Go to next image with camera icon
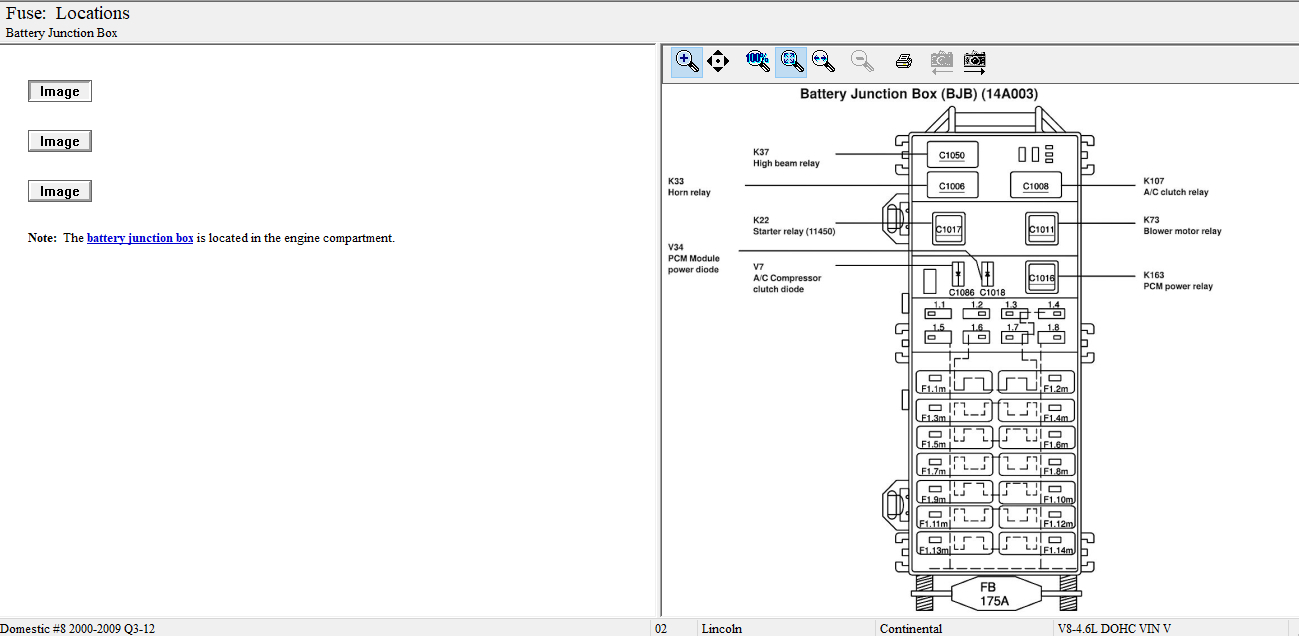The height and width of the screenshot is (636, 1299). click(x=975, y=61)
